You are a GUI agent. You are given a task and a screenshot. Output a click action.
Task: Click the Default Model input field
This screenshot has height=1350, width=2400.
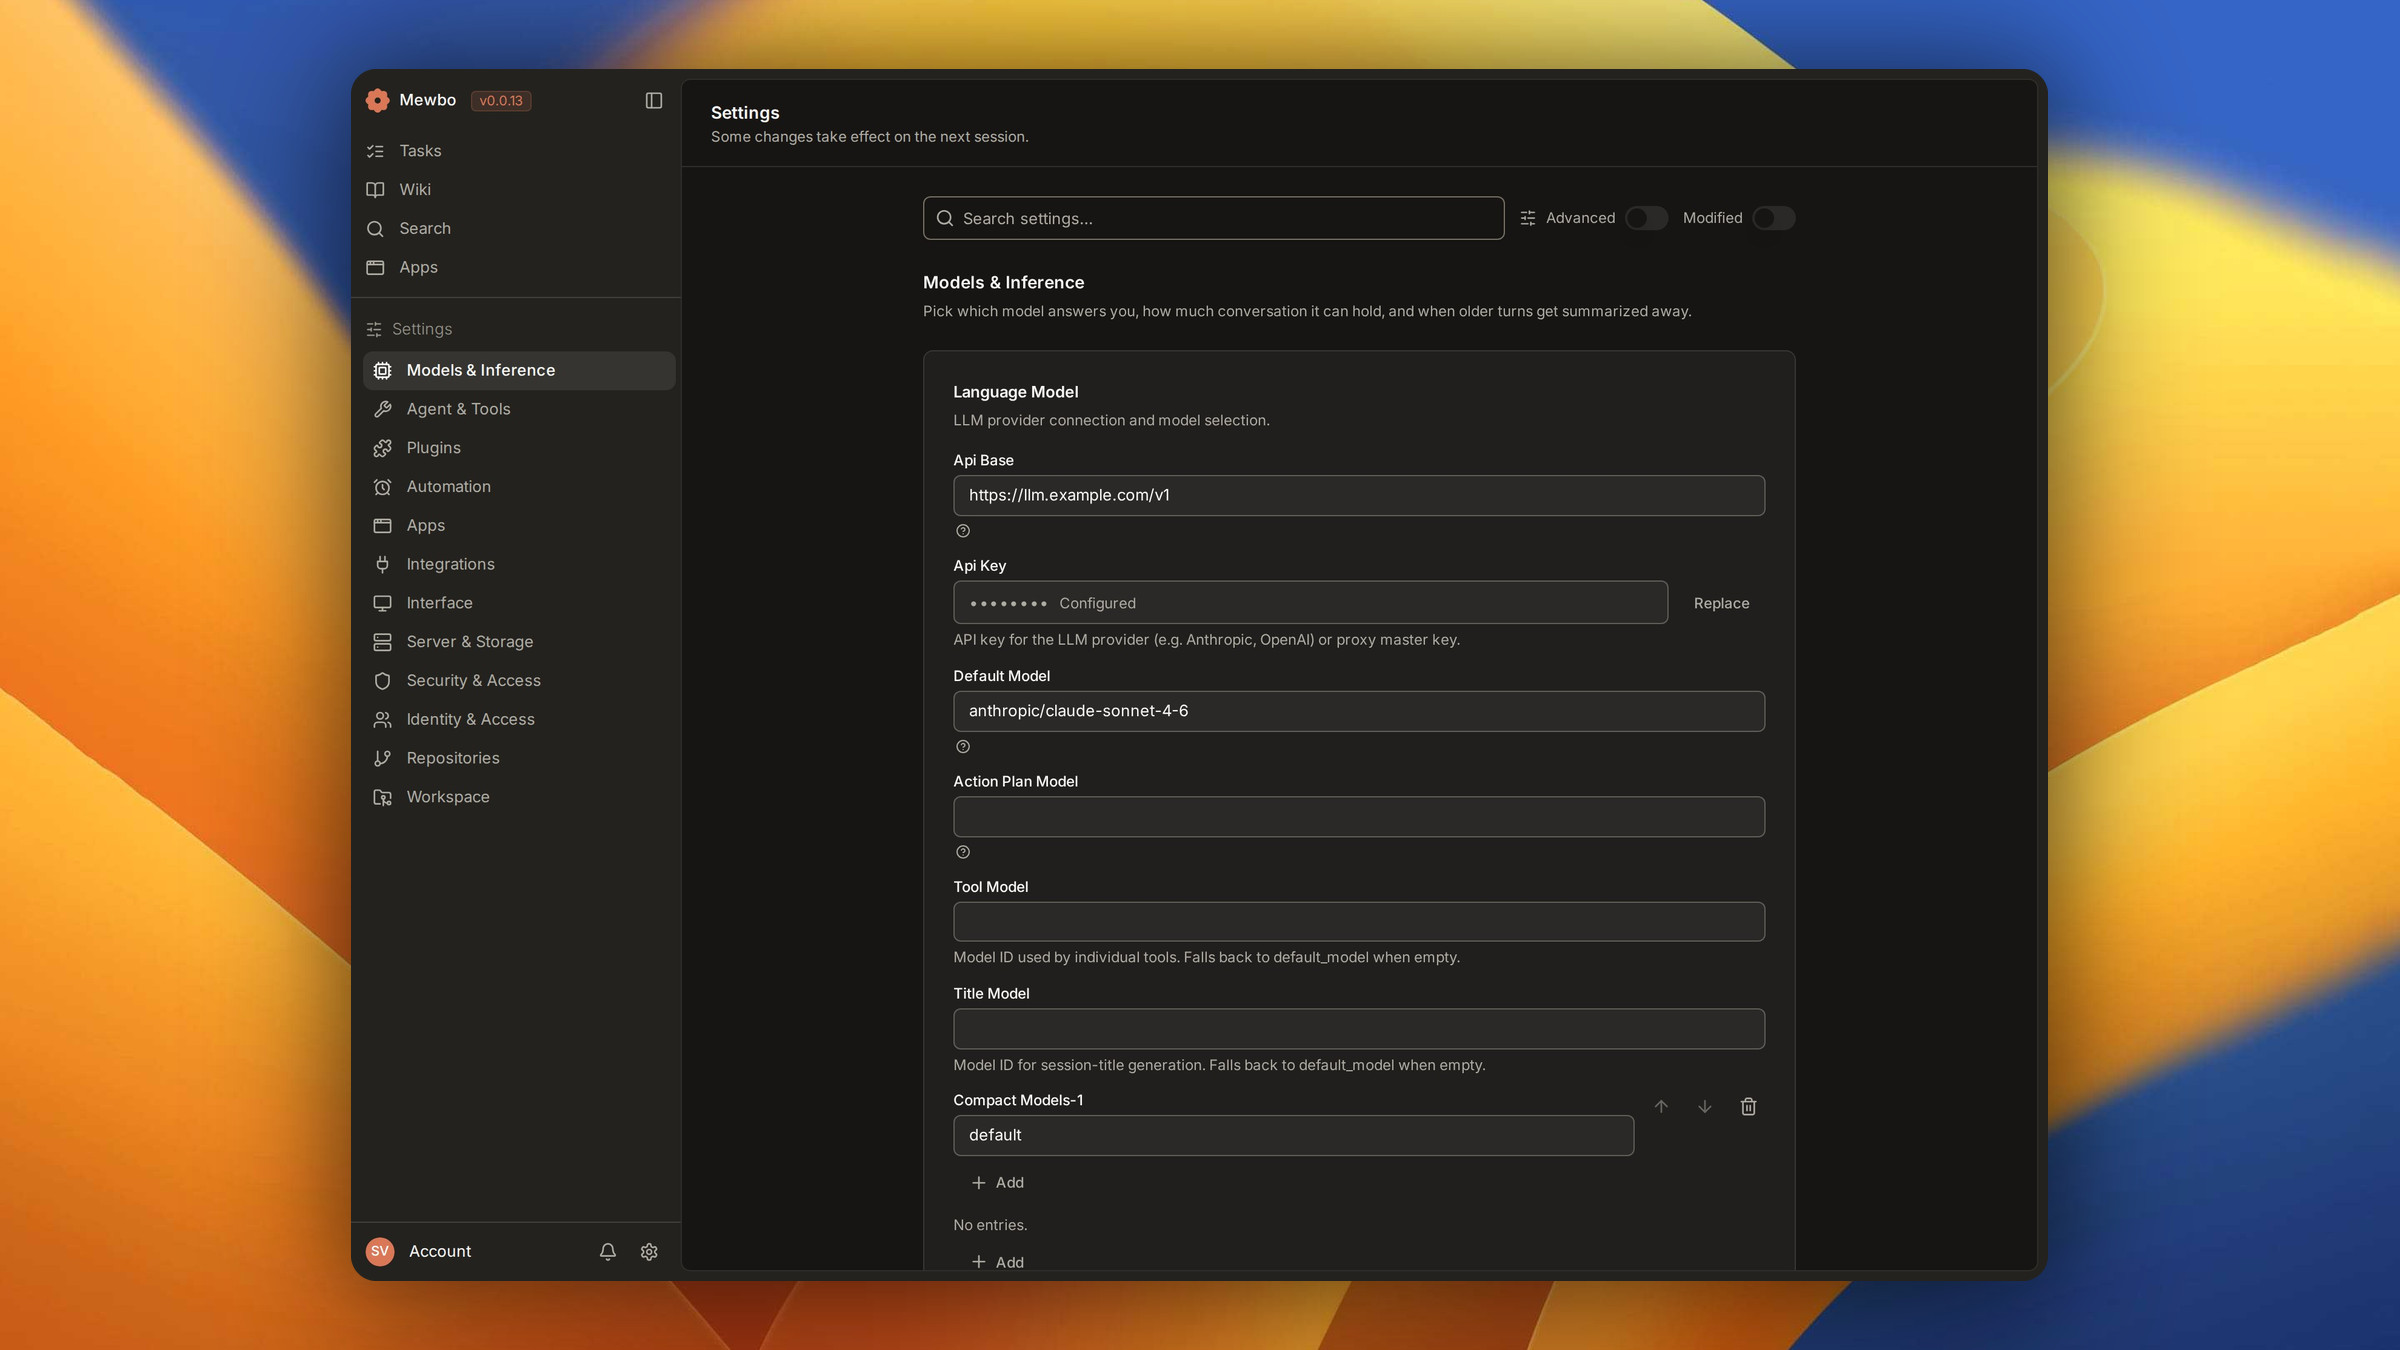coord(1359,711)
